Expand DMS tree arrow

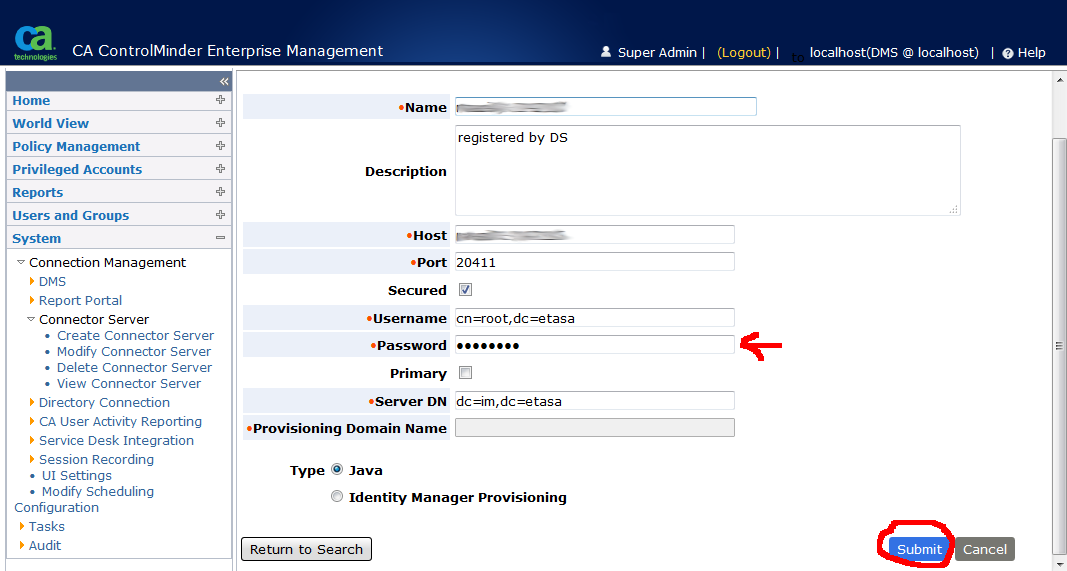point(31,281)
